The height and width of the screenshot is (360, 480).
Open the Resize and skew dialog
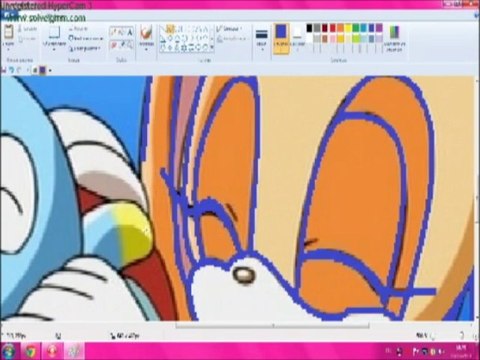[x=85, y=38]
